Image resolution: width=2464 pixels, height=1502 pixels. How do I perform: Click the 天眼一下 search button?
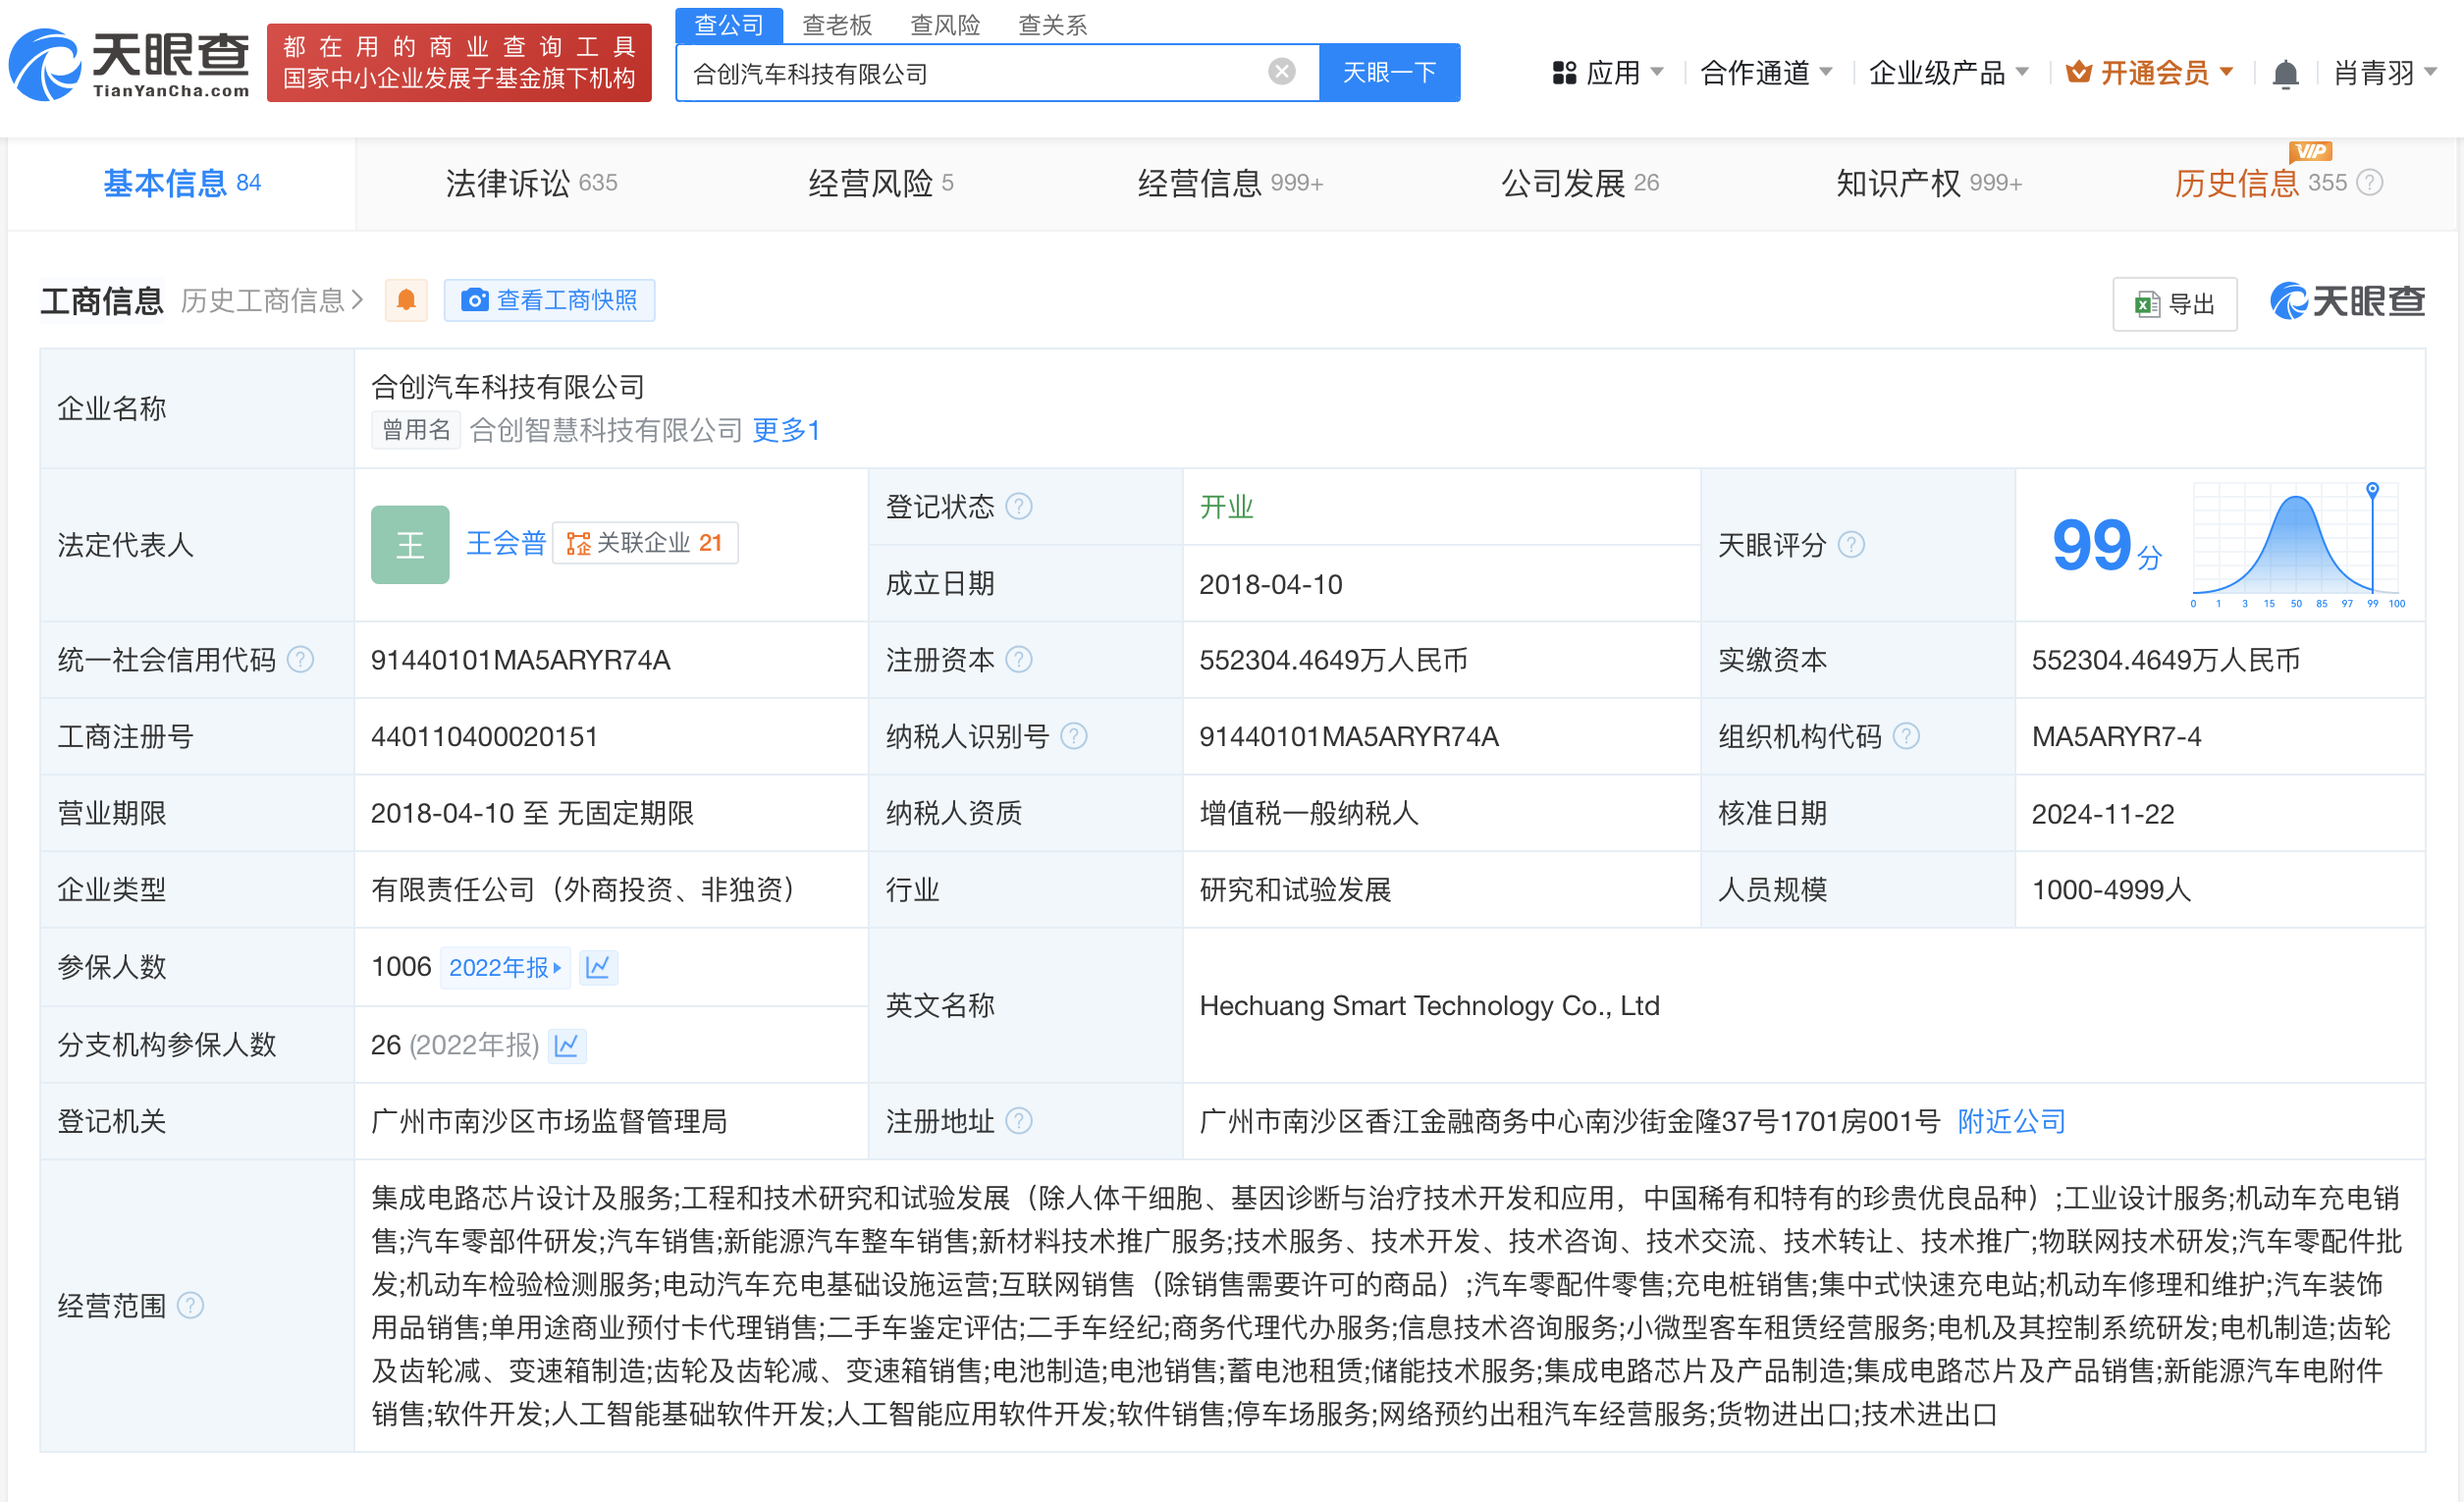point(1388,72)
